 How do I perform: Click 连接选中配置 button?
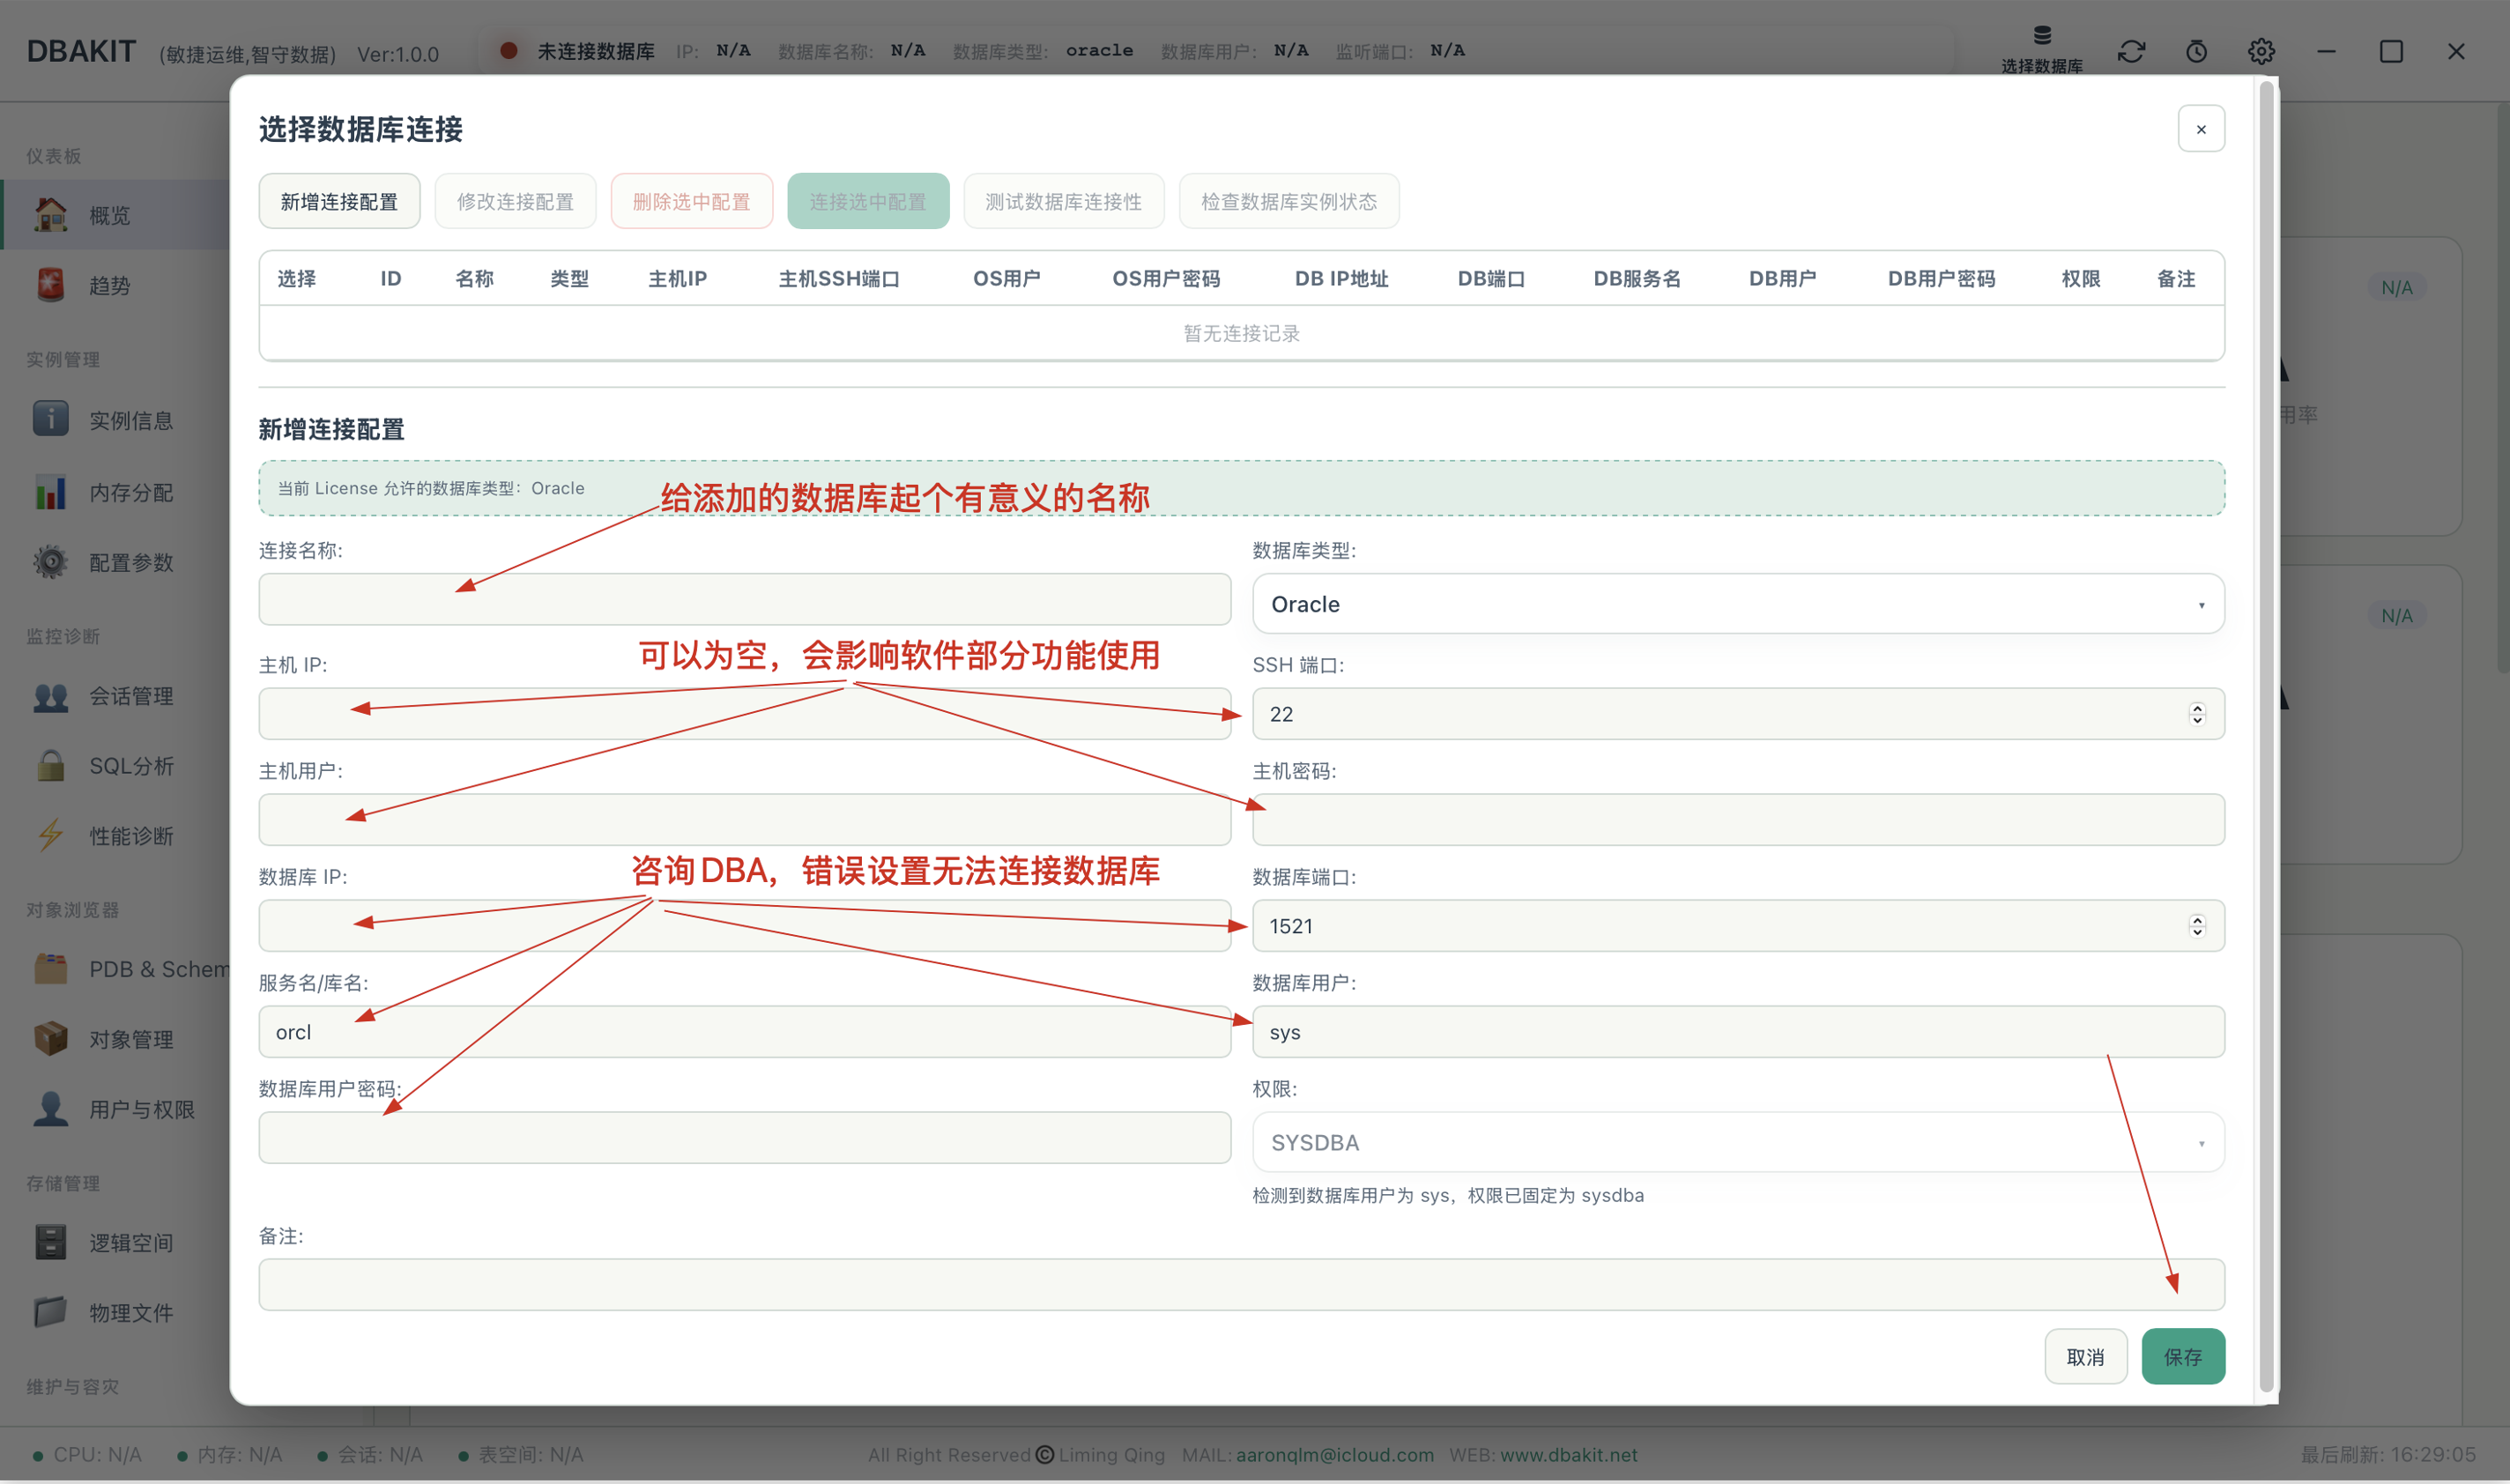click(x=868, y=201)
